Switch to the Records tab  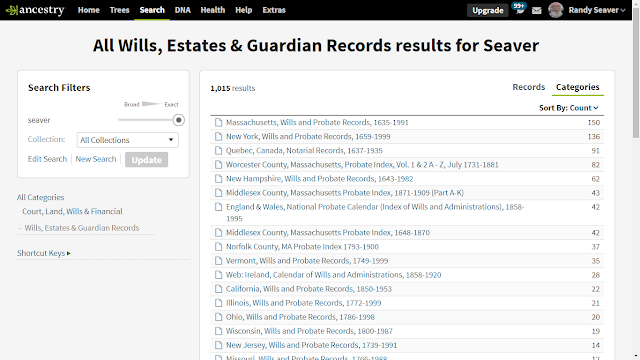(x=529, y=87)
